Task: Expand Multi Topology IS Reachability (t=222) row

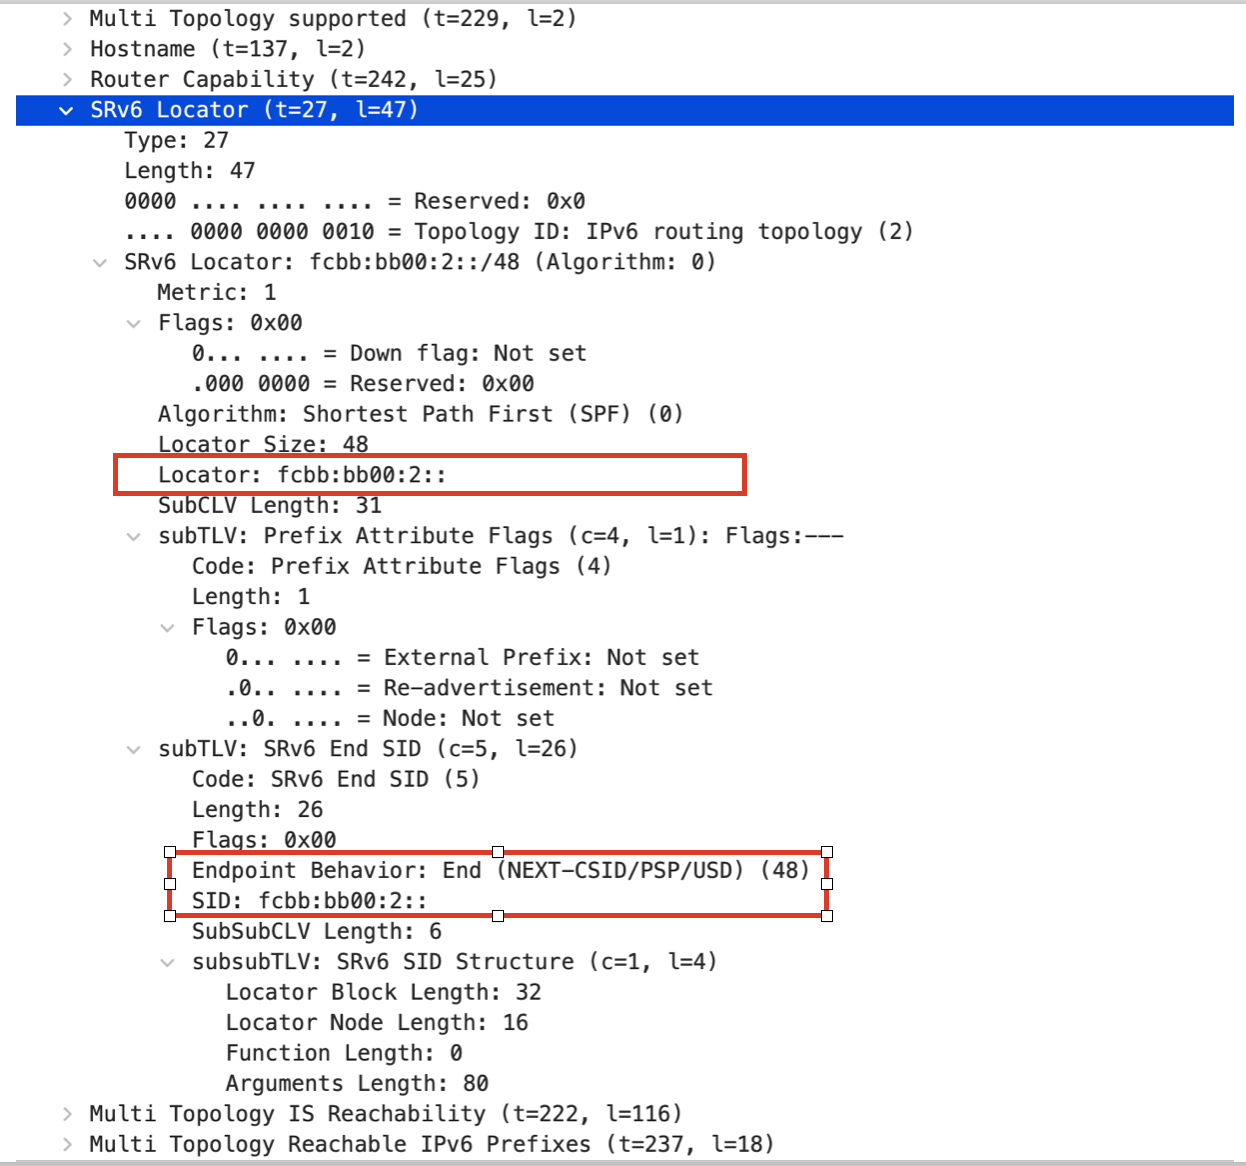Action: coord(67,1114)
